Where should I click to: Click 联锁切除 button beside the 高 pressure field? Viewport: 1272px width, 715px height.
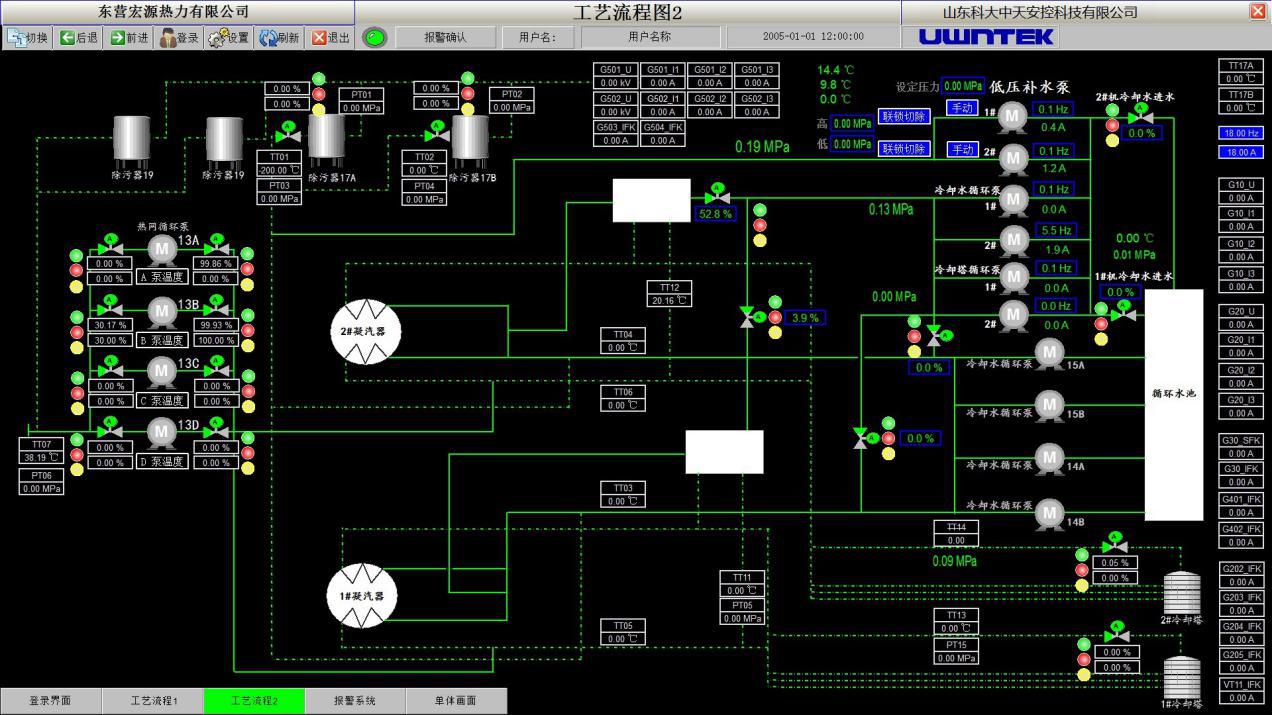904,116
